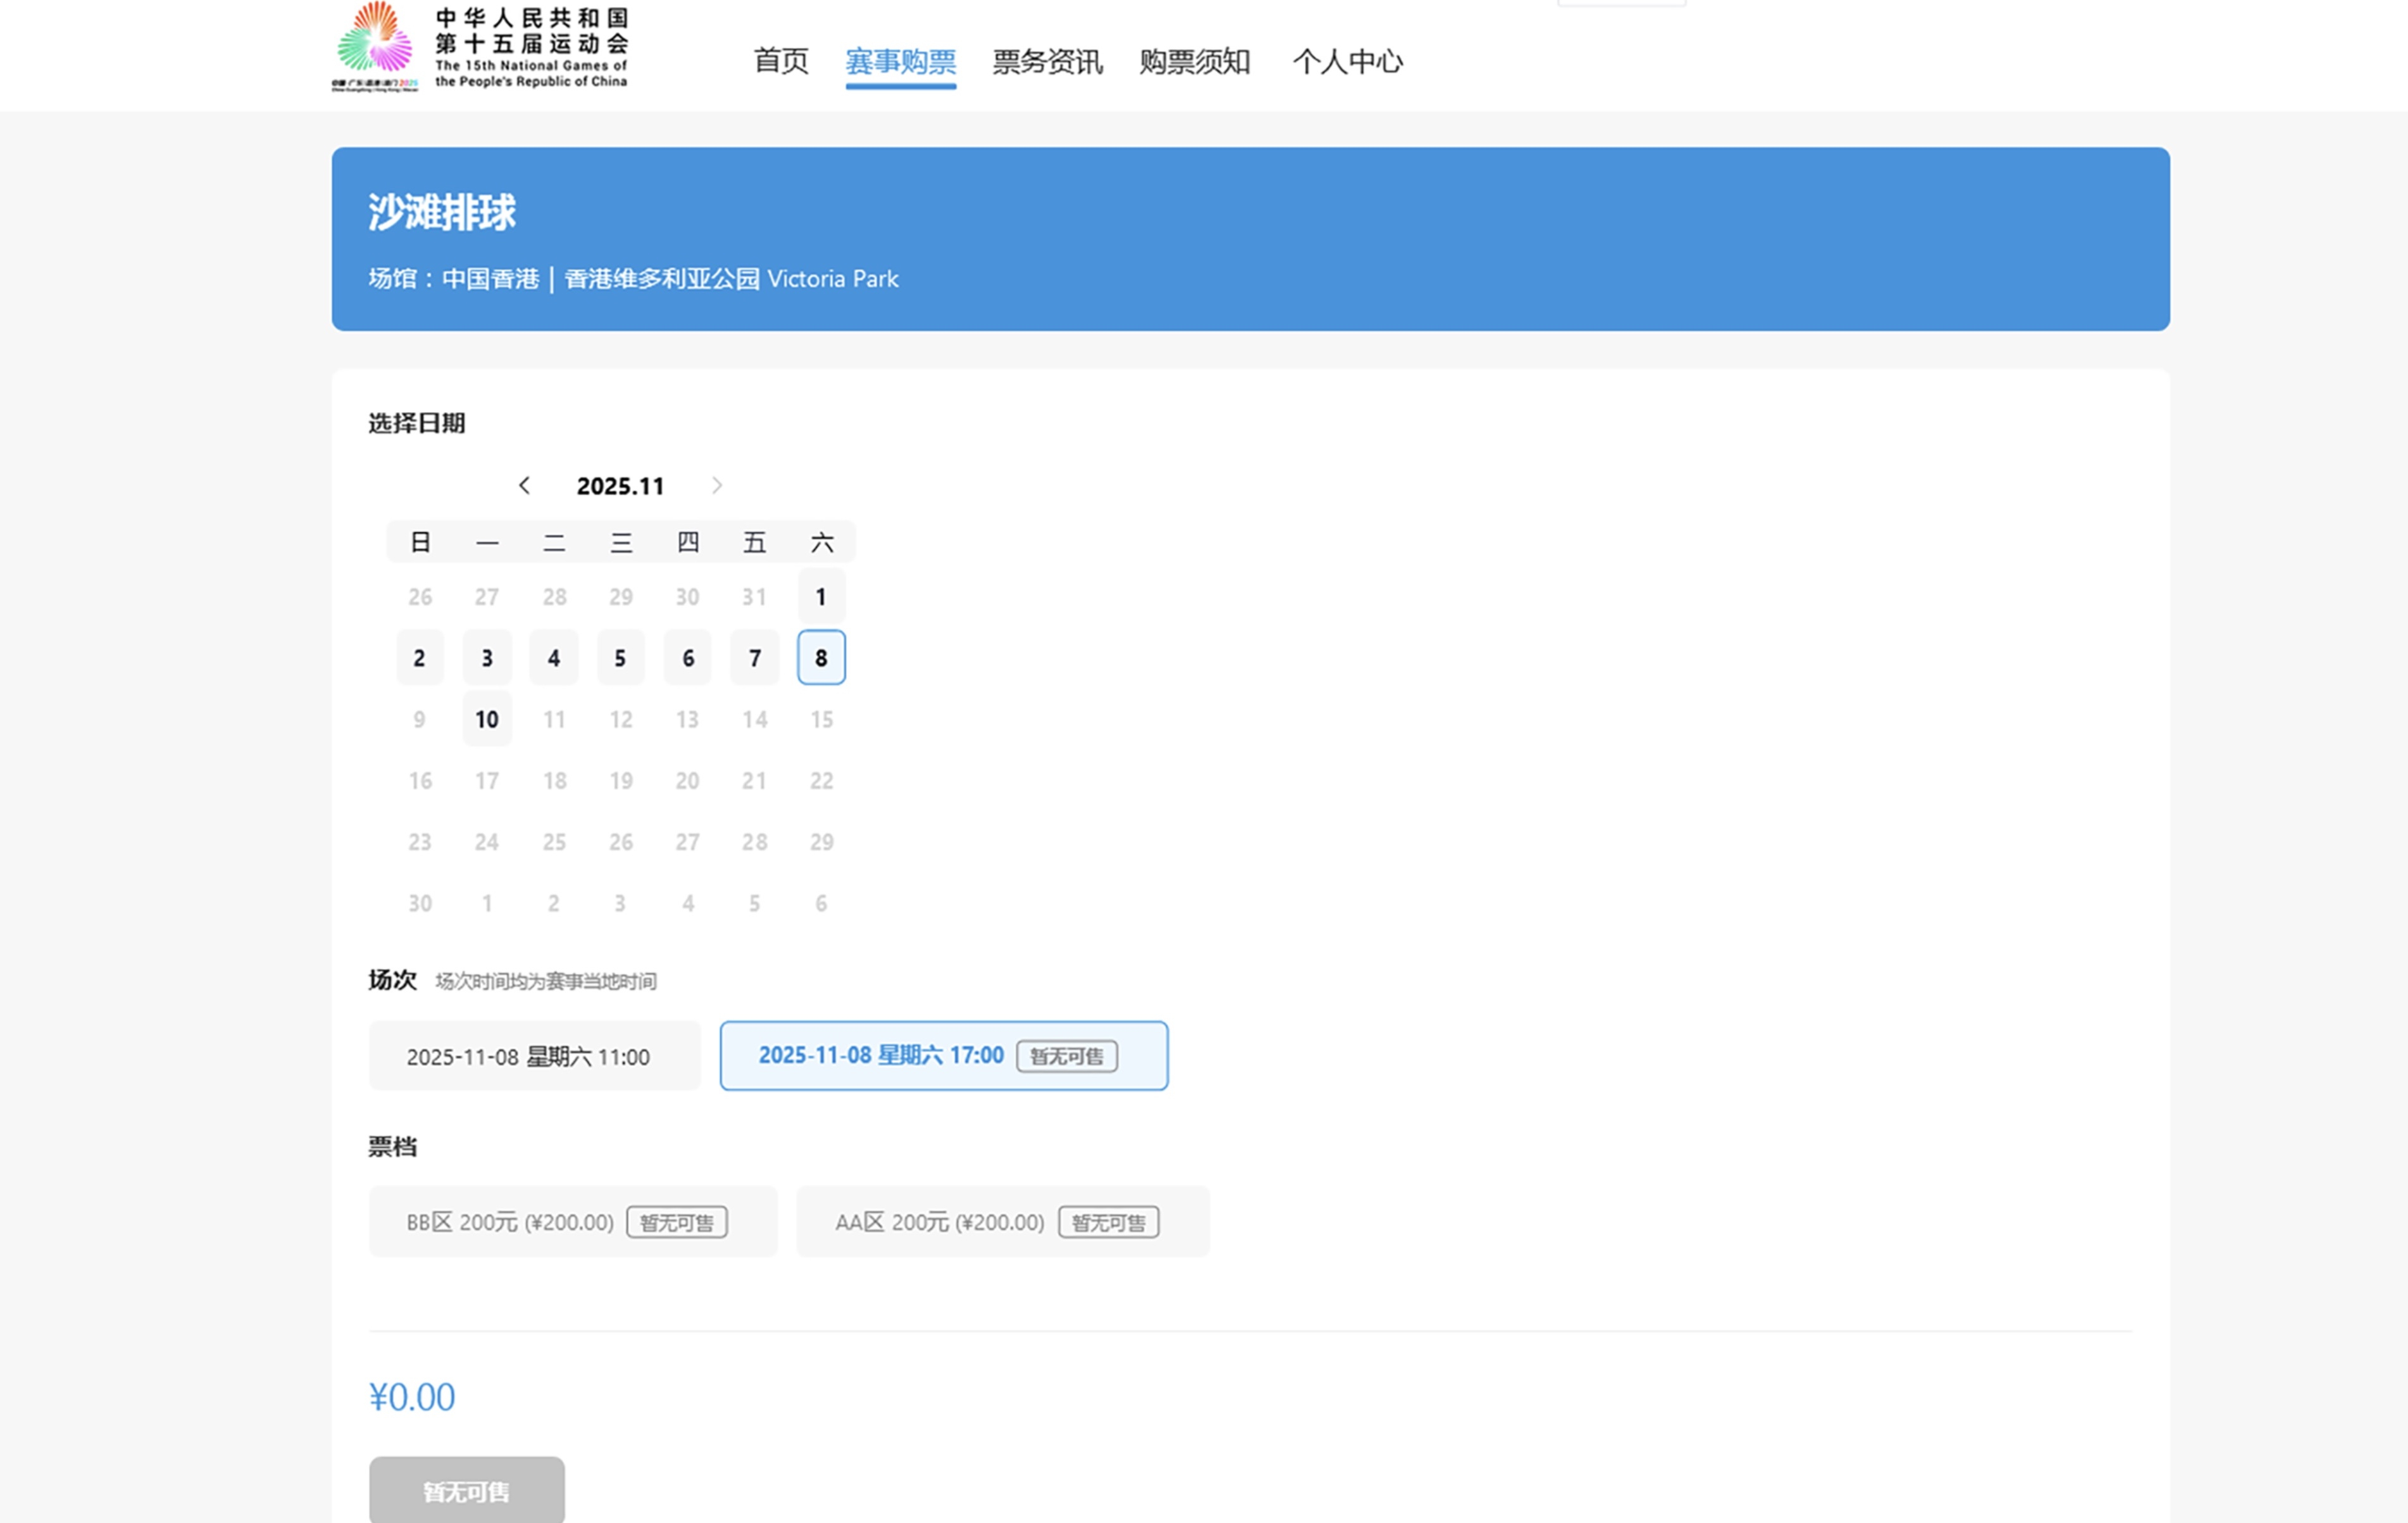2408x1523 pixels.
Task: Click disabled date 22 in calendar
Action: click(x=821, y=781)
